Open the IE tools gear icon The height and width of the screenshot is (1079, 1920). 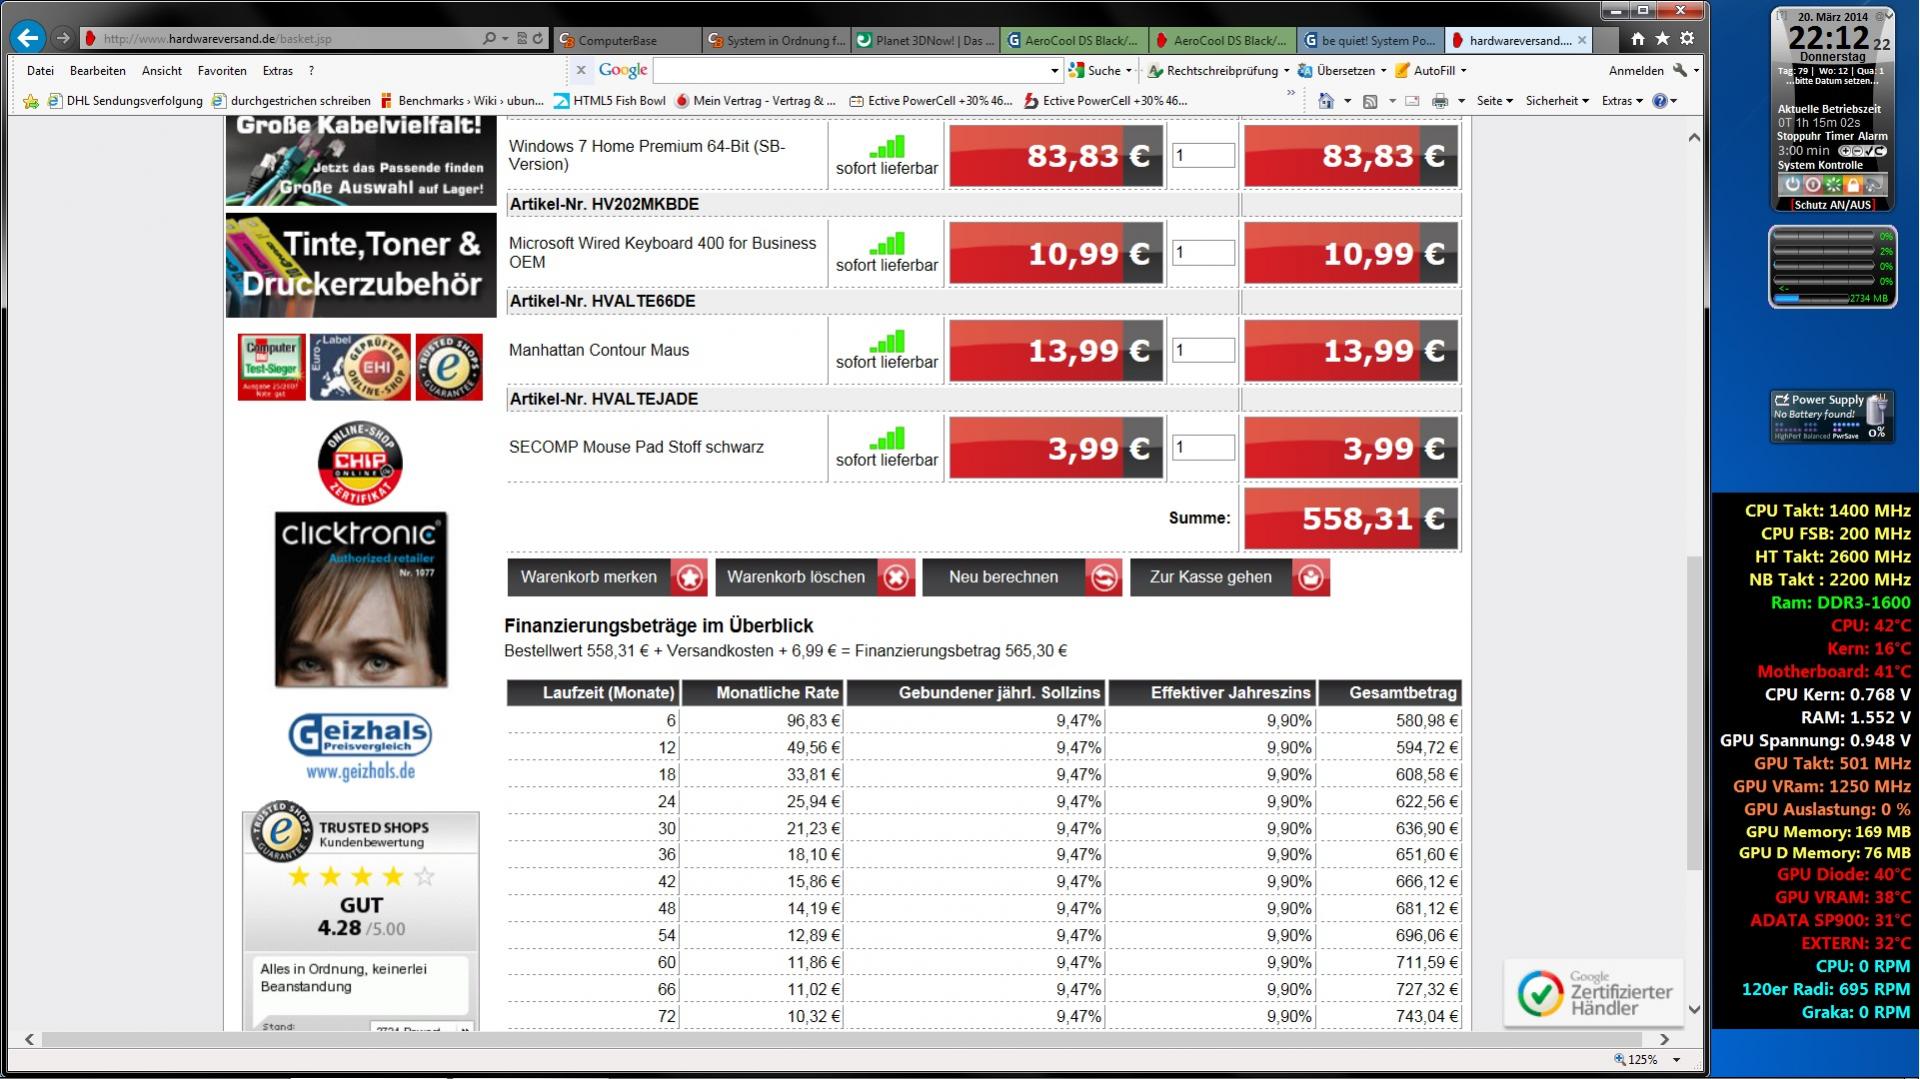(x=1687, y=38)
